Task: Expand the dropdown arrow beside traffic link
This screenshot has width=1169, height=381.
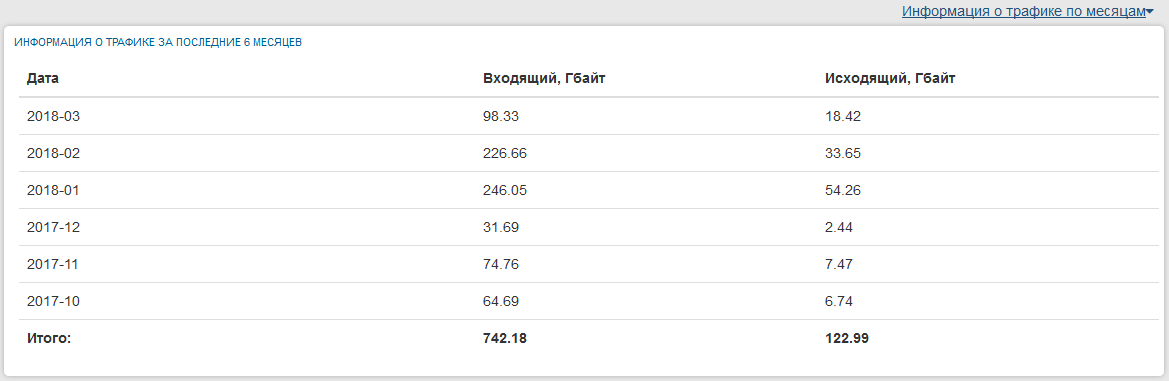Action: (1149, 12)
